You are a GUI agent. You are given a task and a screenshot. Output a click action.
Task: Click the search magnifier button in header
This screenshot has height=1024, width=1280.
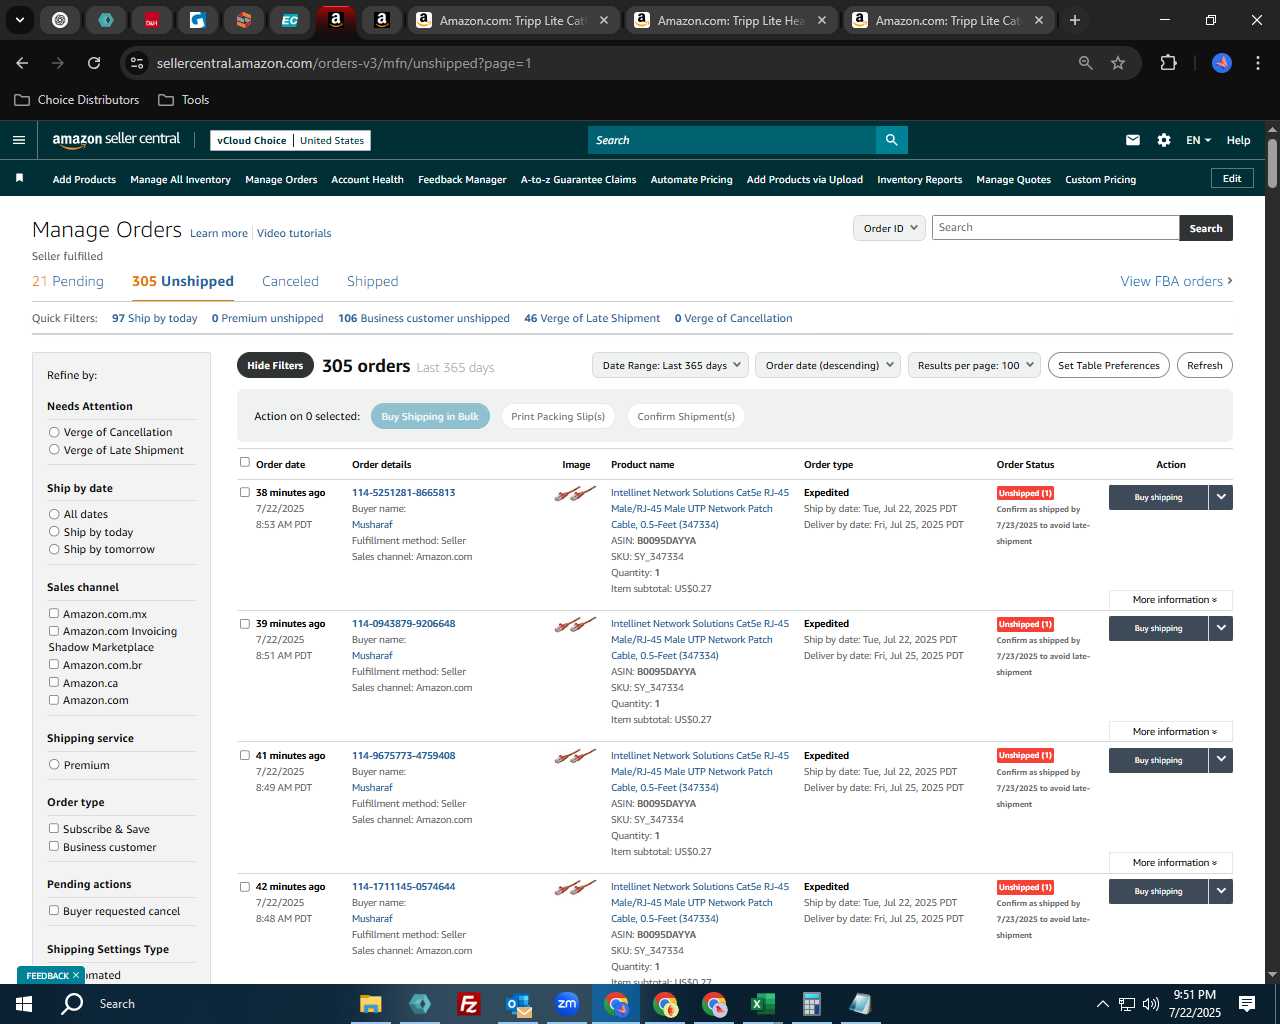point(891,140)
